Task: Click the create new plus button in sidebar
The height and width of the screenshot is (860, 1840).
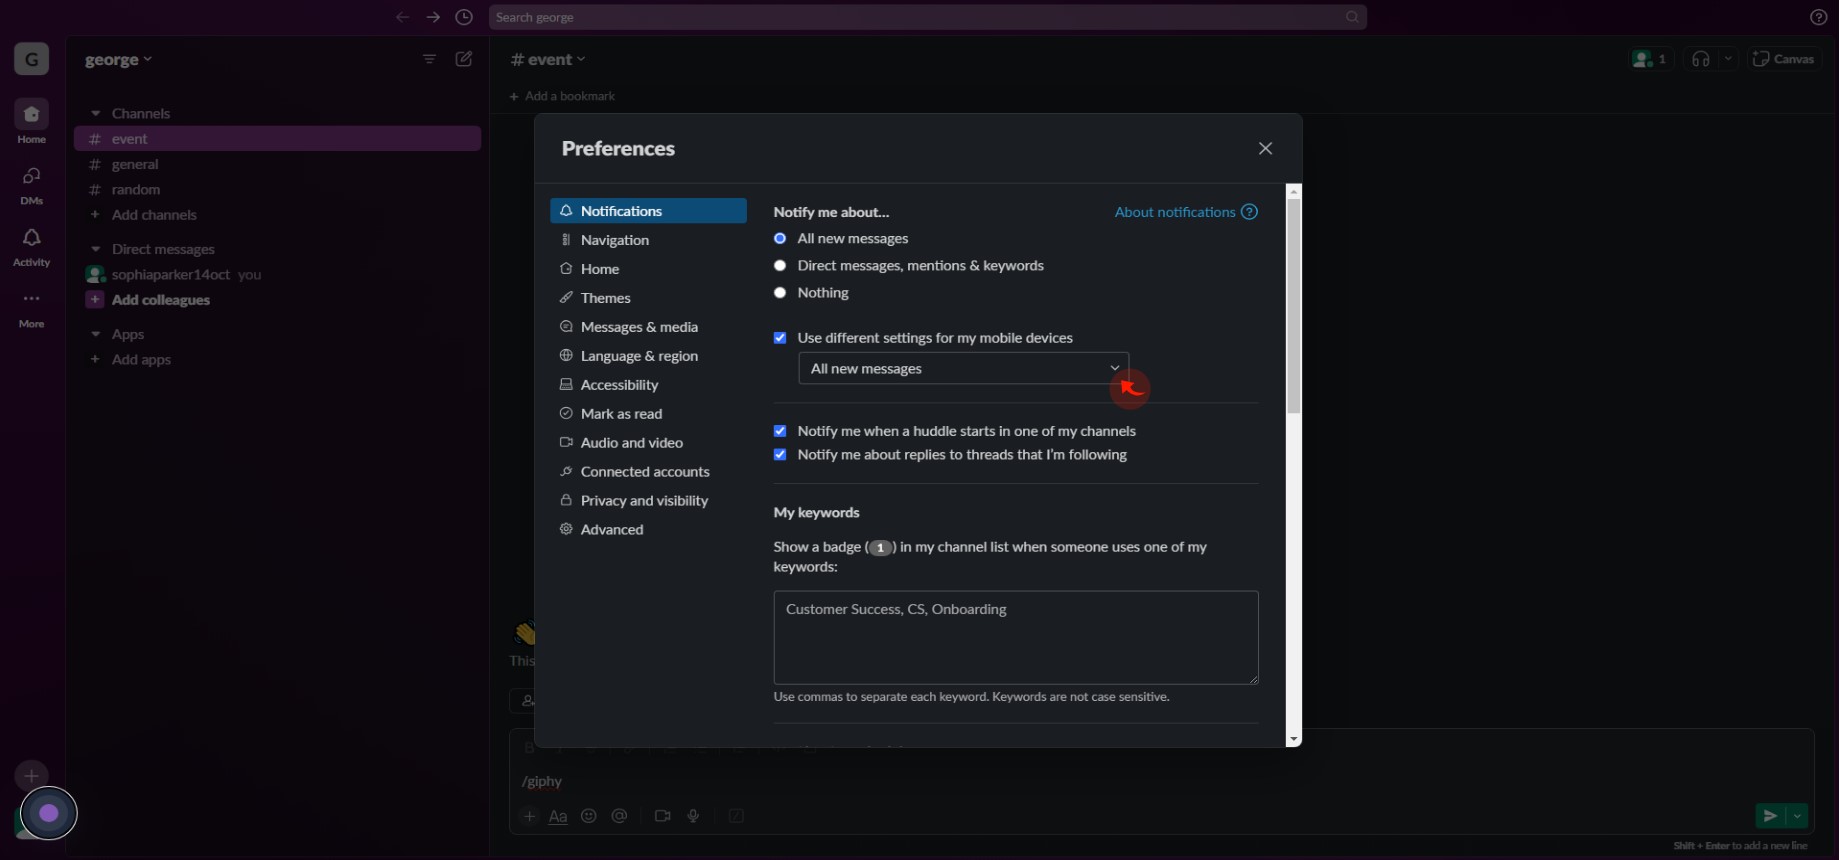Action: point(31,775)
